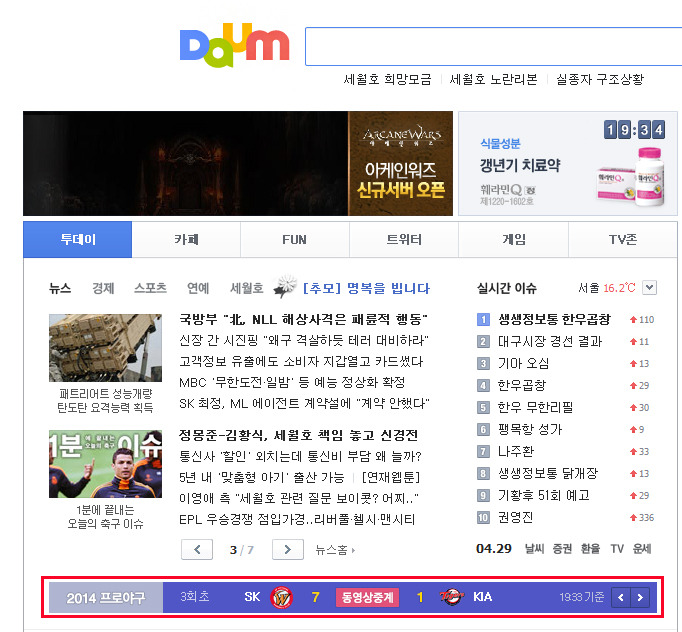Open trending issue 대구시장 경선 결과

550,341
